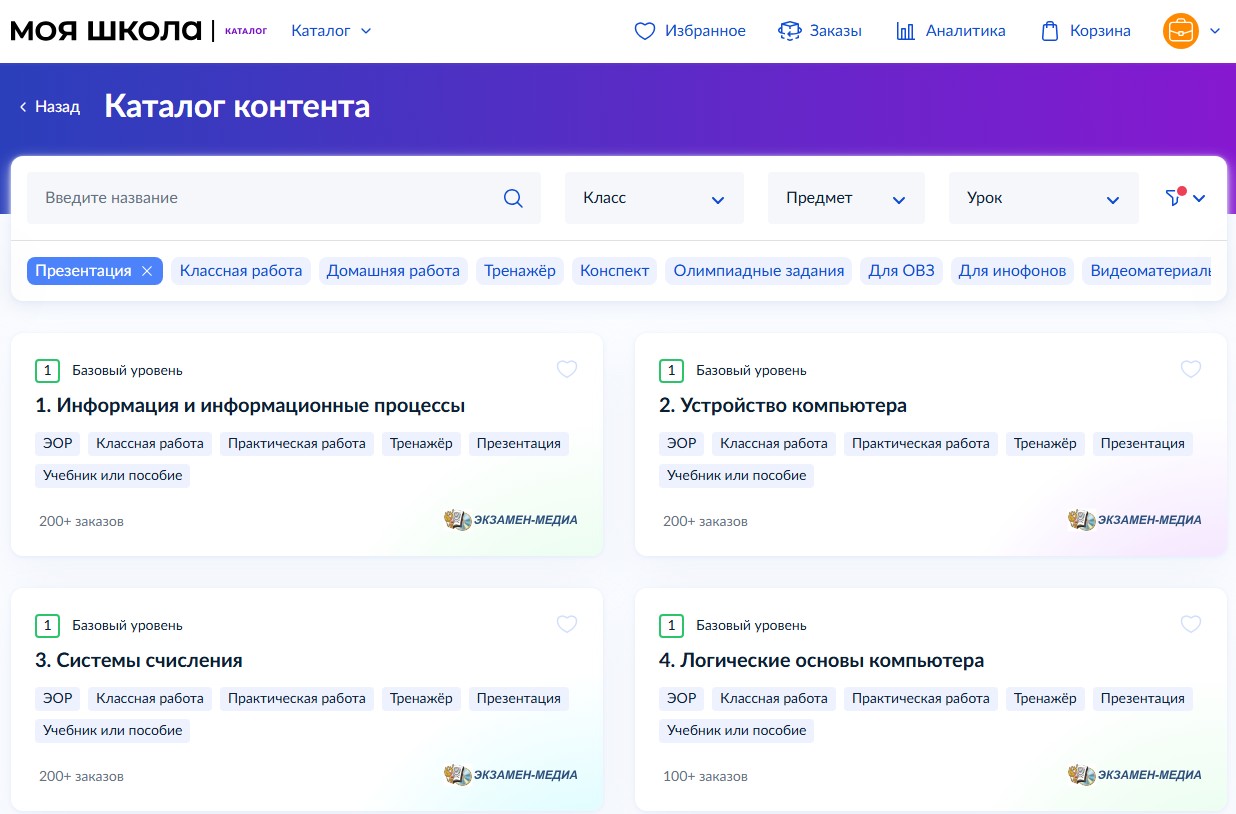This screenshot has height=814, width=1236.
Task: Select the Олимпиадные задания filter chip
Action: click(759, 271)
